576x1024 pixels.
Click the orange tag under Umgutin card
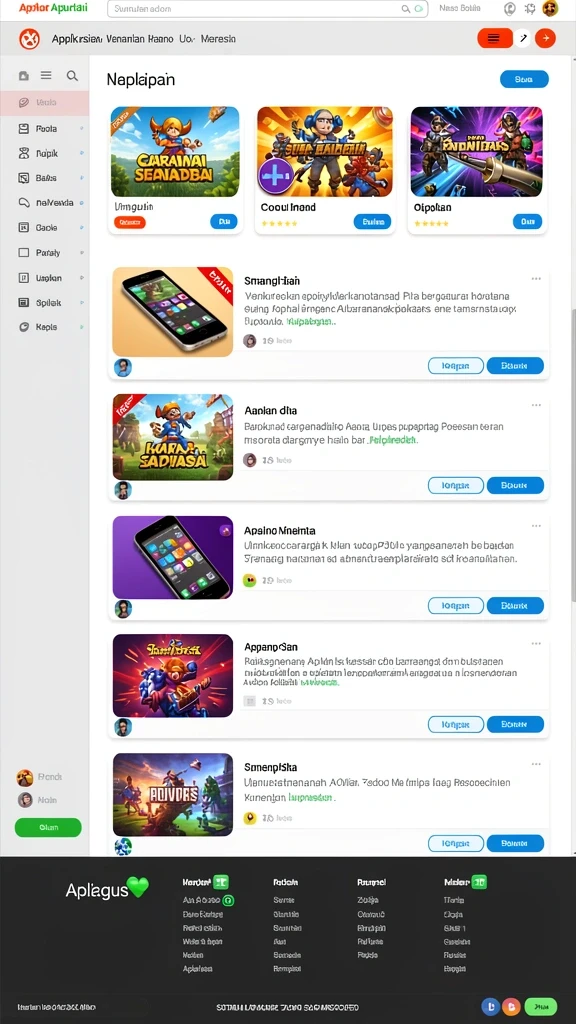pos(130,223)
